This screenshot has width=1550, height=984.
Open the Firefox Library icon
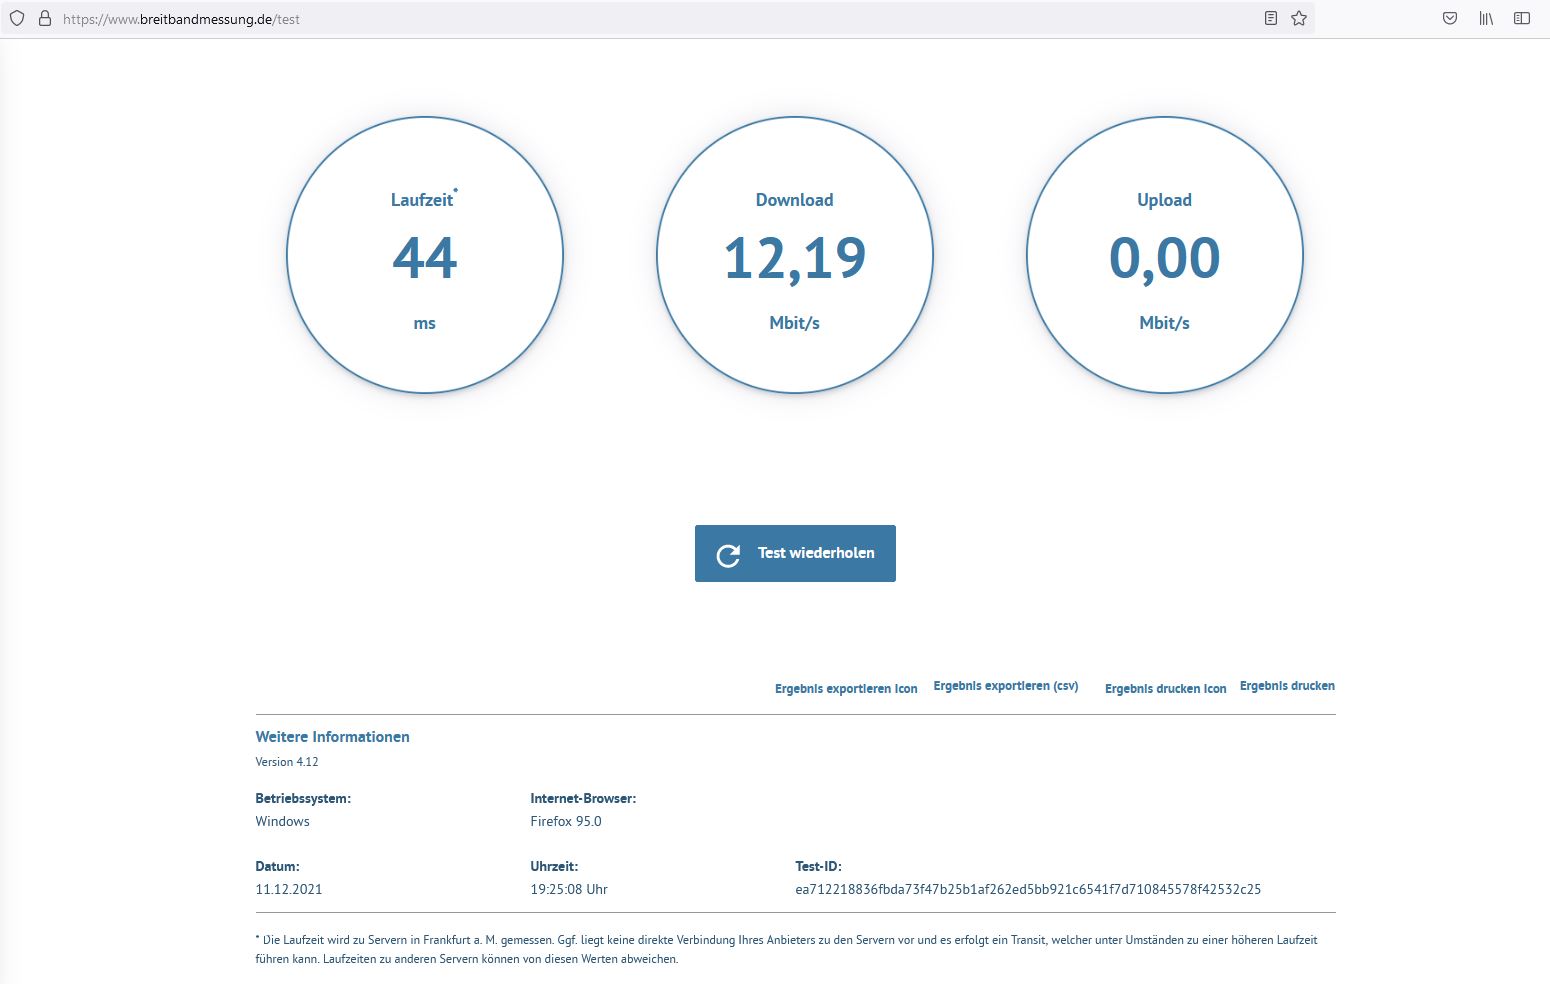(1486, 18)
